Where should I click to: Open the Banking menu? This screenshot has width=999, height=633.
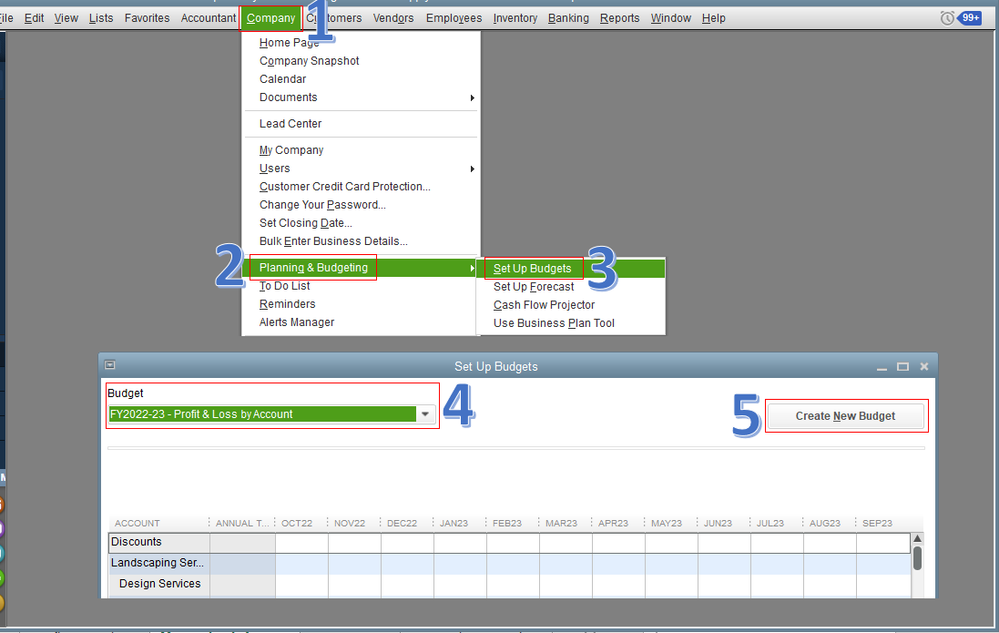pyautogui.click(x=568, y=18)
